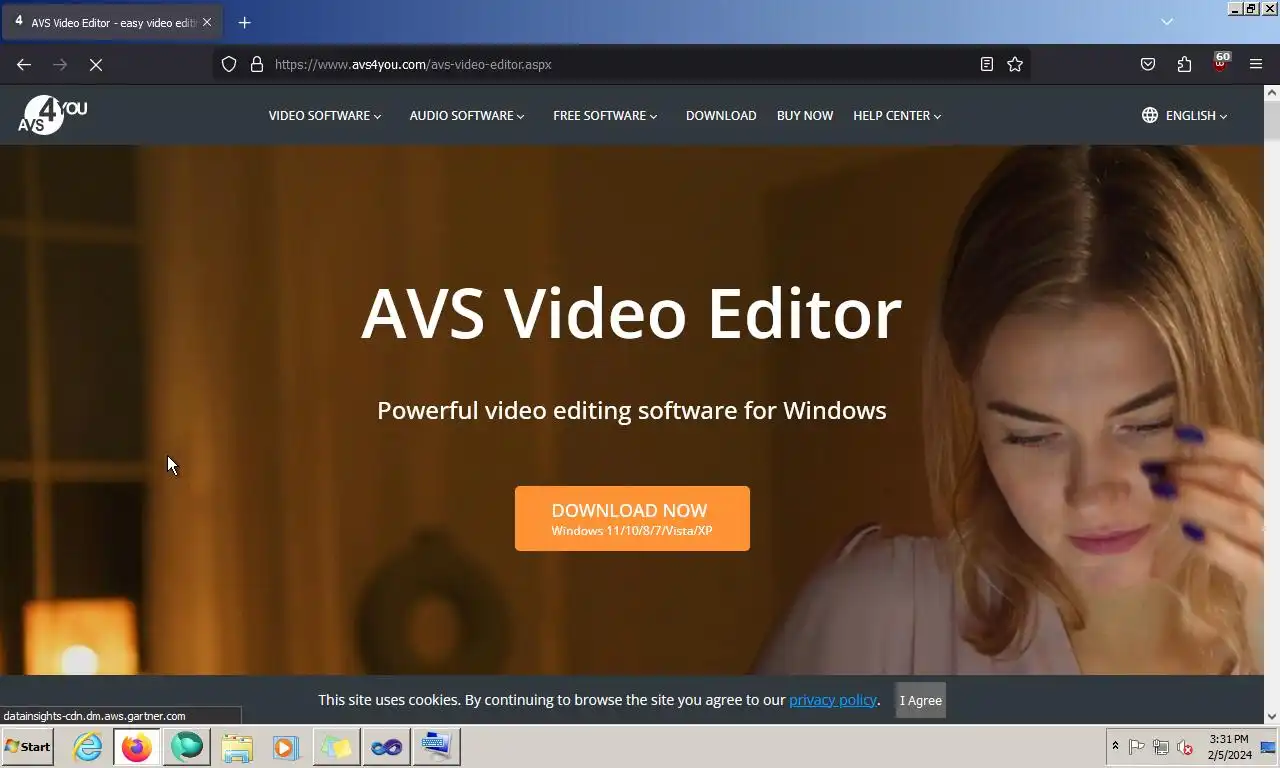1280x768 pixels.
Task: Open the privacy policy link
Action: pos(833,700)
